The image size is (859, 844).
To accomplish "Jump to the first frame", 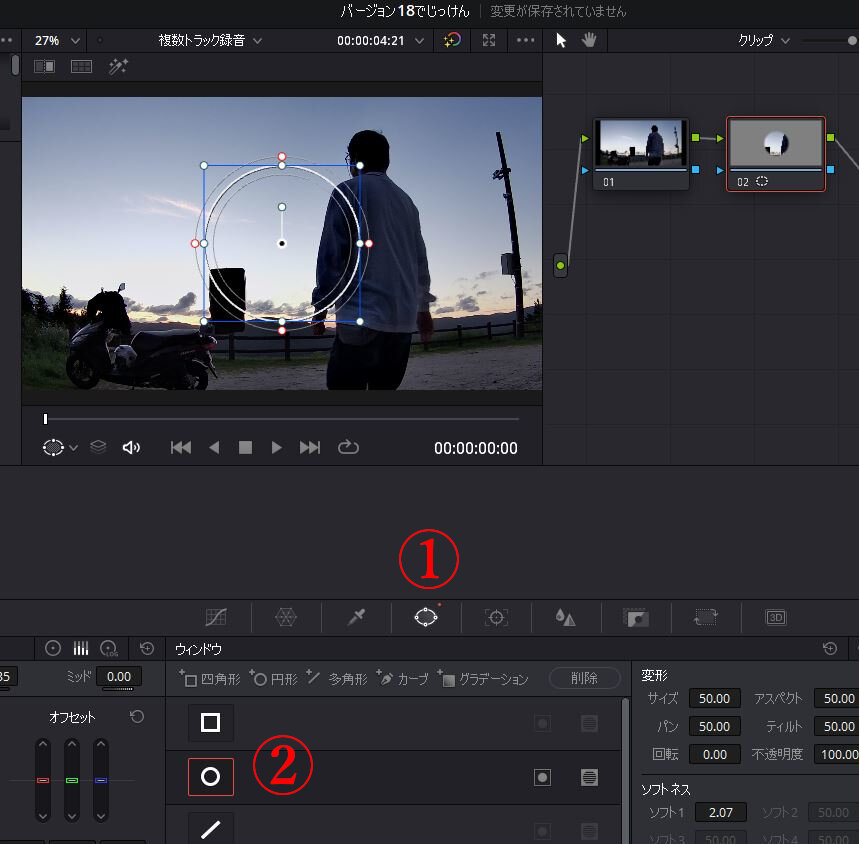I will coord(181,447).
